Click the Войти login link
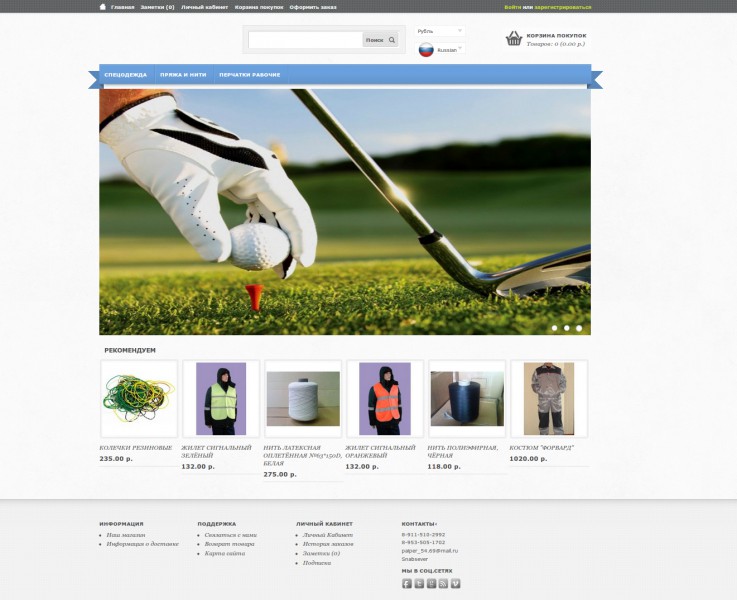 click(x=512, y=7)
